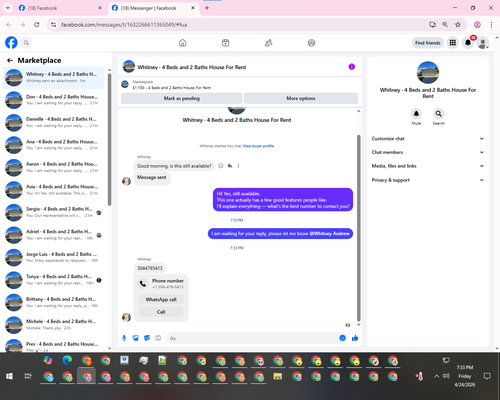Show hidden icons in the system tray

(x=436, y=376)
